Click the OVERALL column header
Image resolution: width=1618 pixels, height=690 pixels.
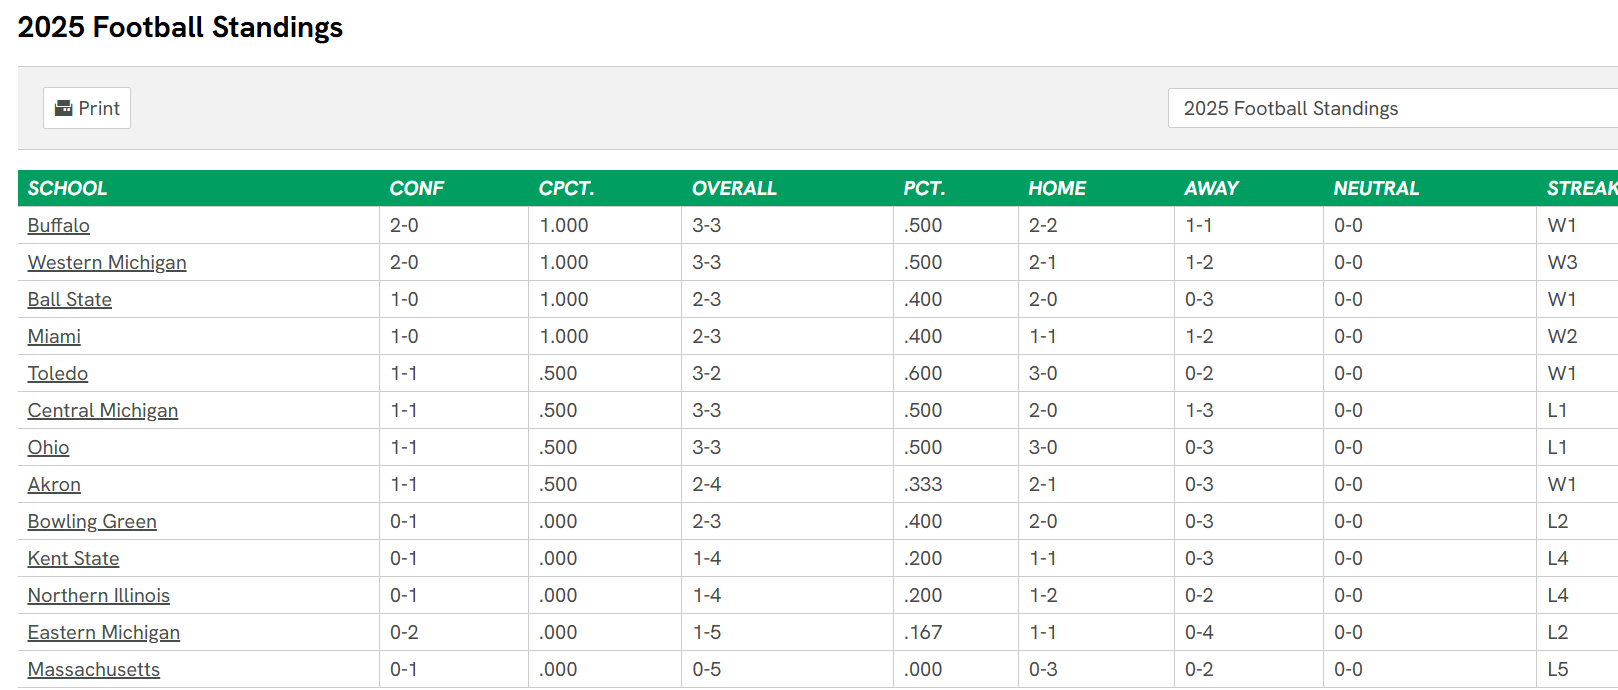point(734,188)
